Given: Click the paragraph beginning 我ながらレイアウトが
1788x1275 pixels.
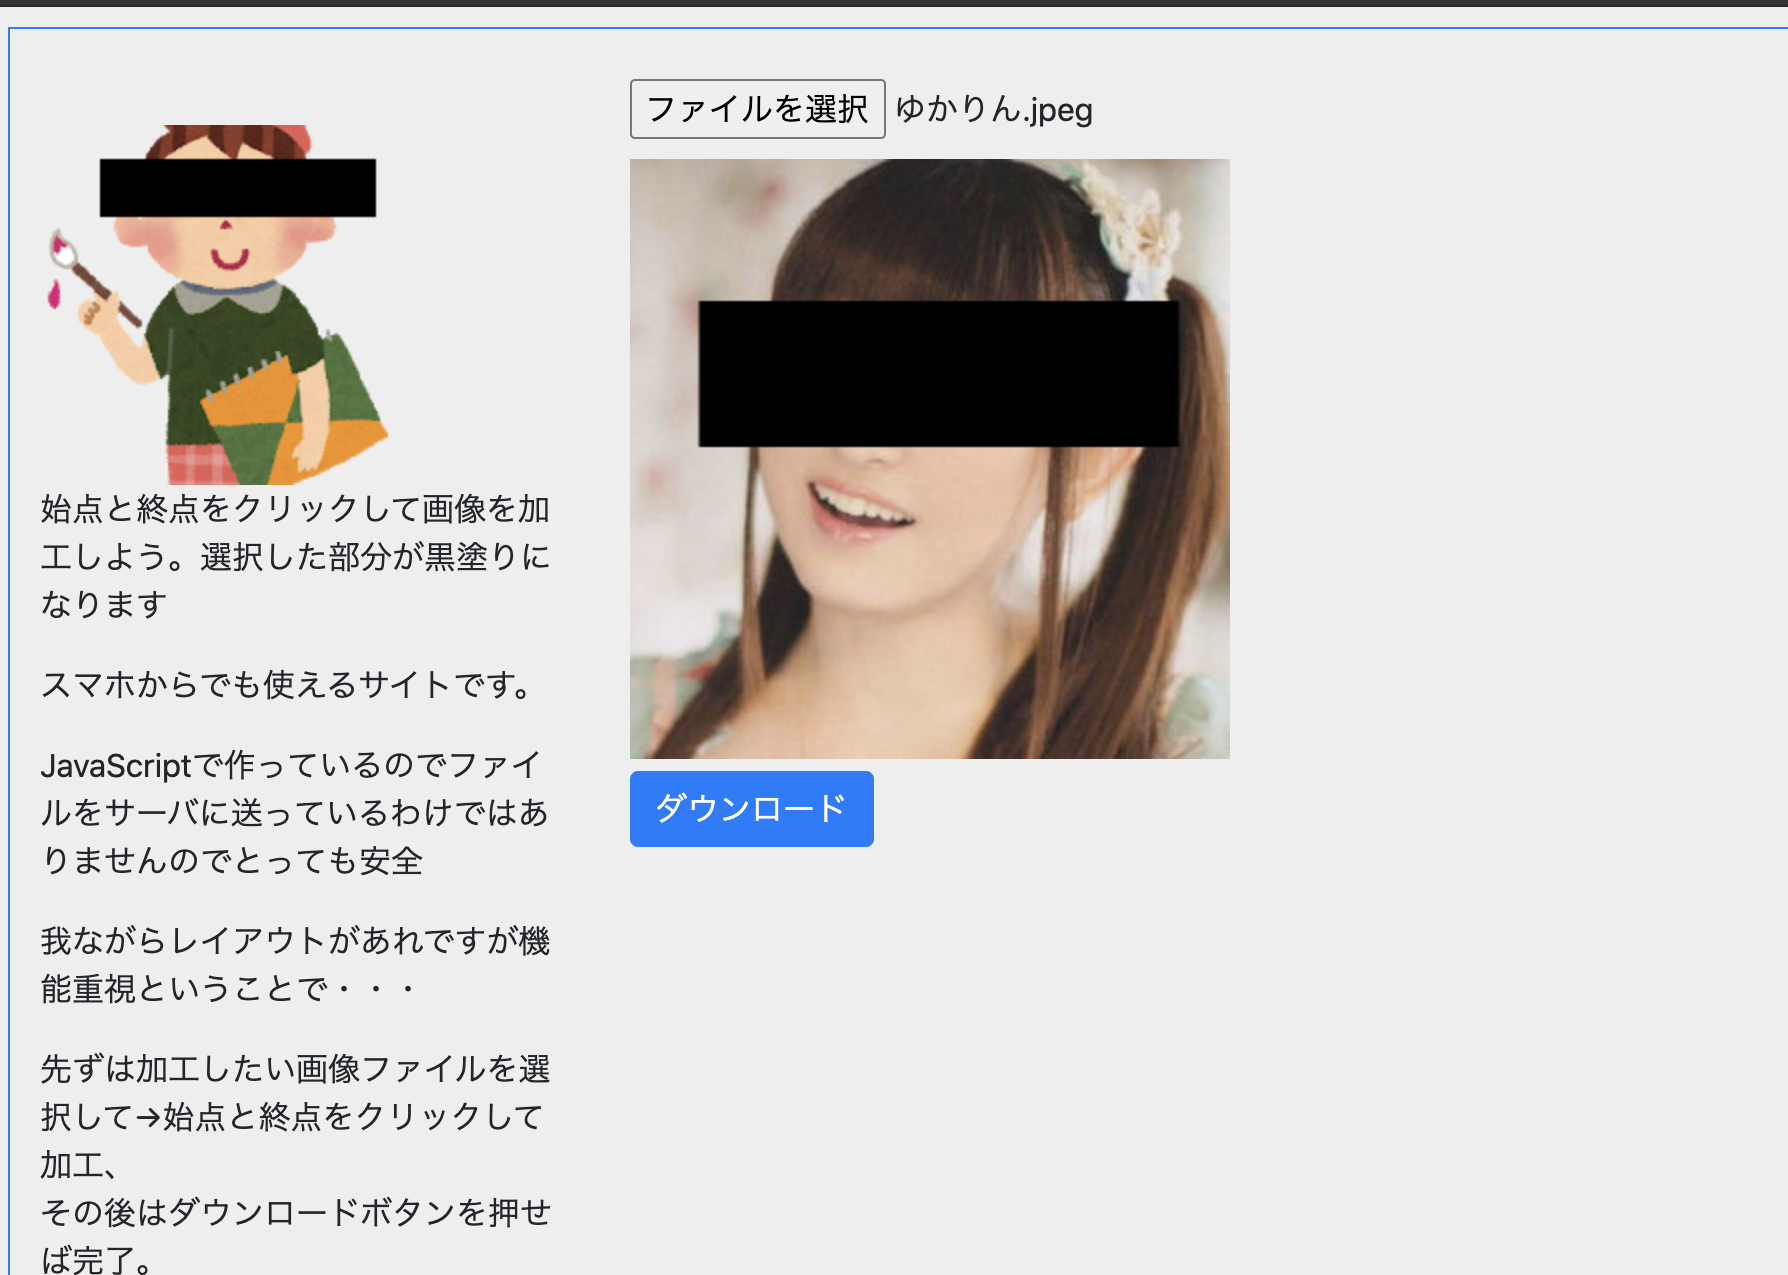Looking at the screenshot, I should click(x=296, y=964).
